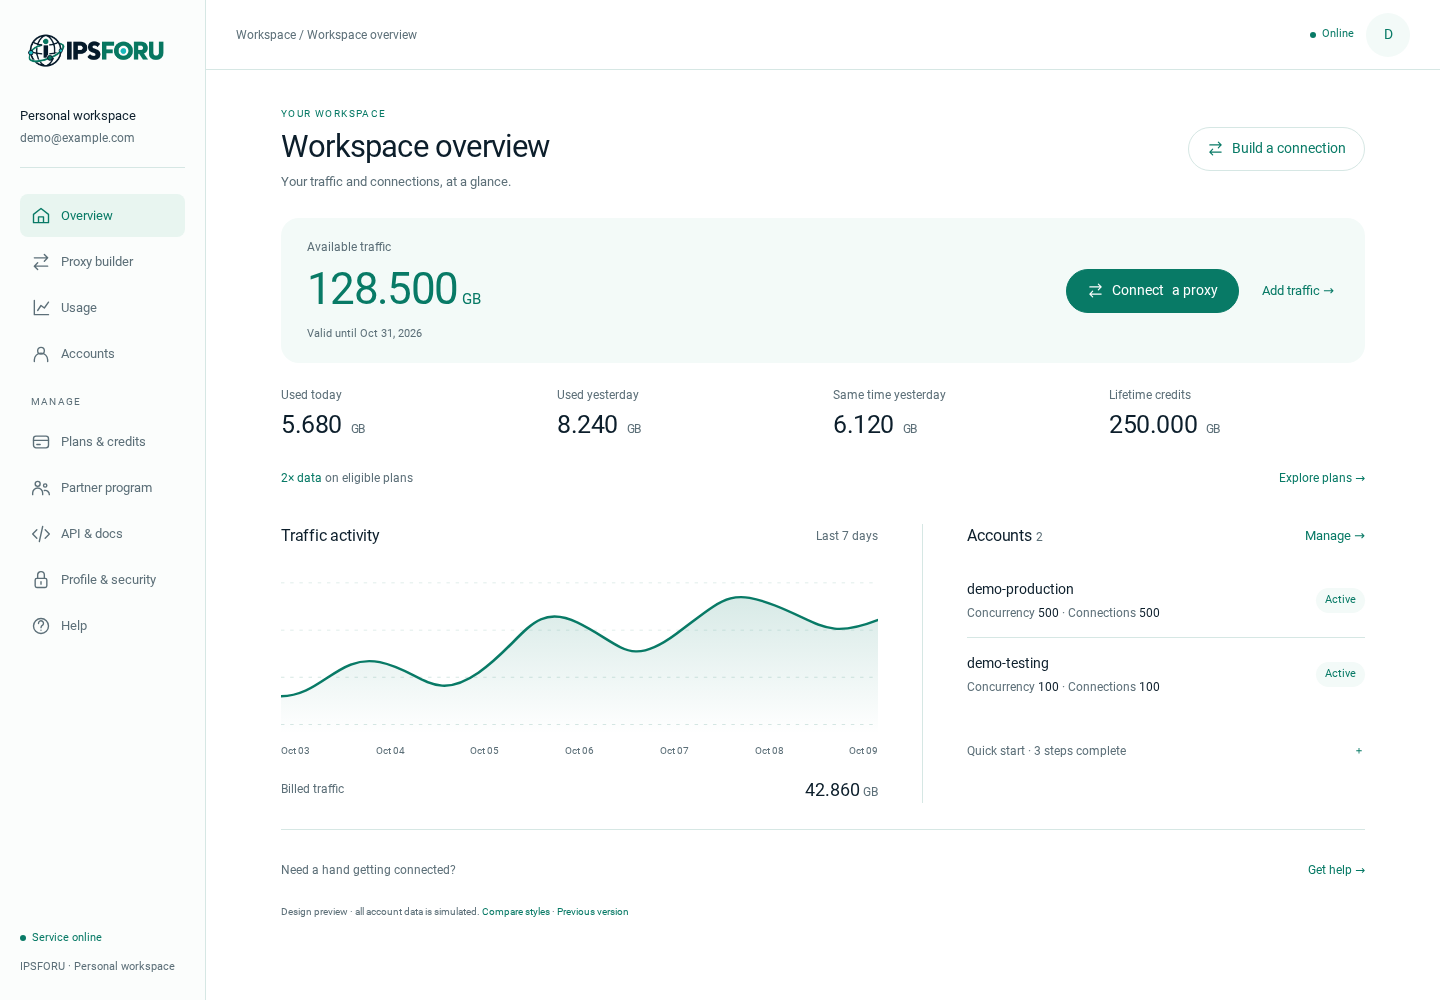Open Usage in the sidebar
Screen dimensions: 1440x1000
102,308
